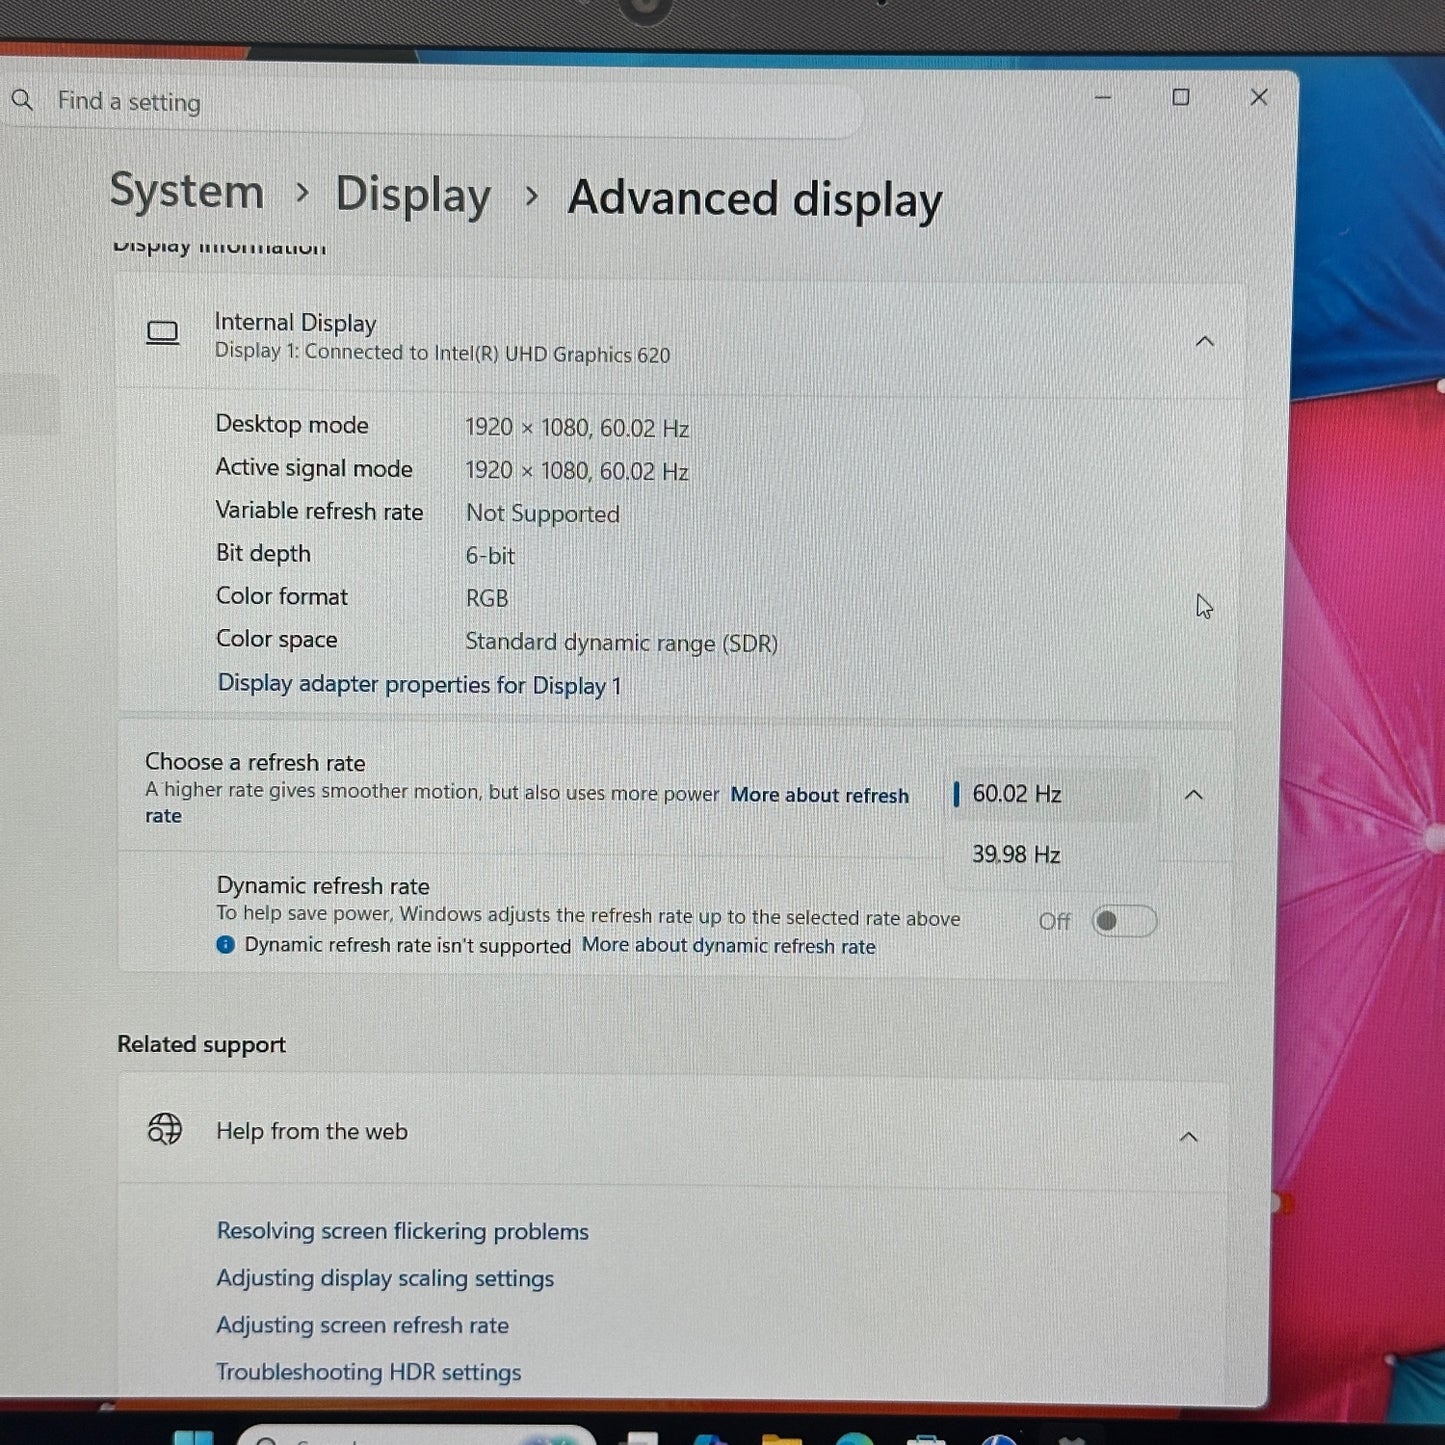Navigate to Display in the breadcrumb
Image resolution: width=1445 pixels, height=1445 pixels.
point(413,194)
